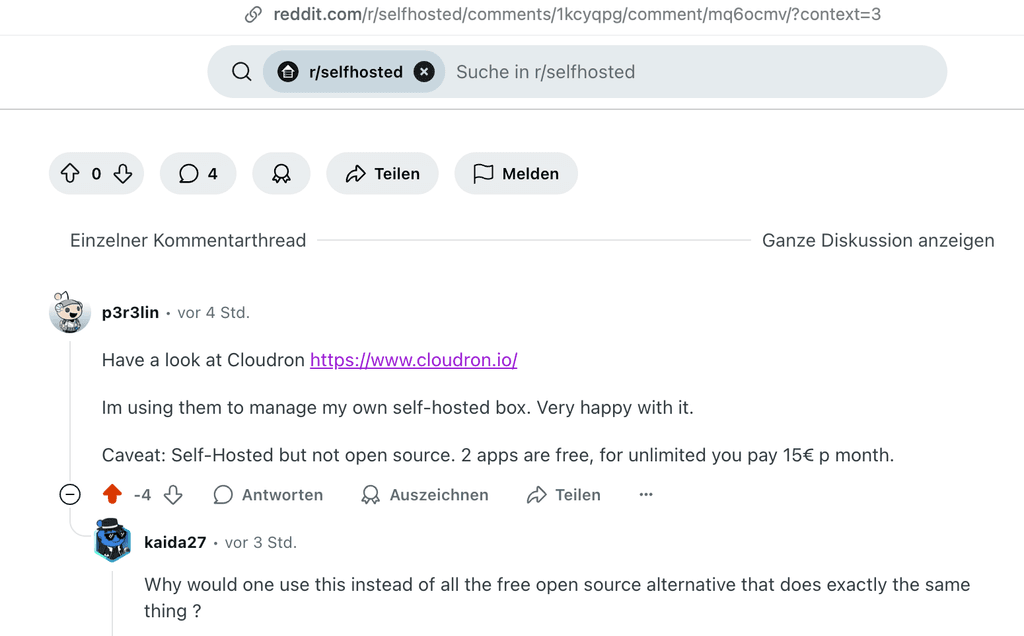Show full discussion via Ganze Diskussion anzeigen
Viewport: 1024px width, 636px height.
pos(878,240)
